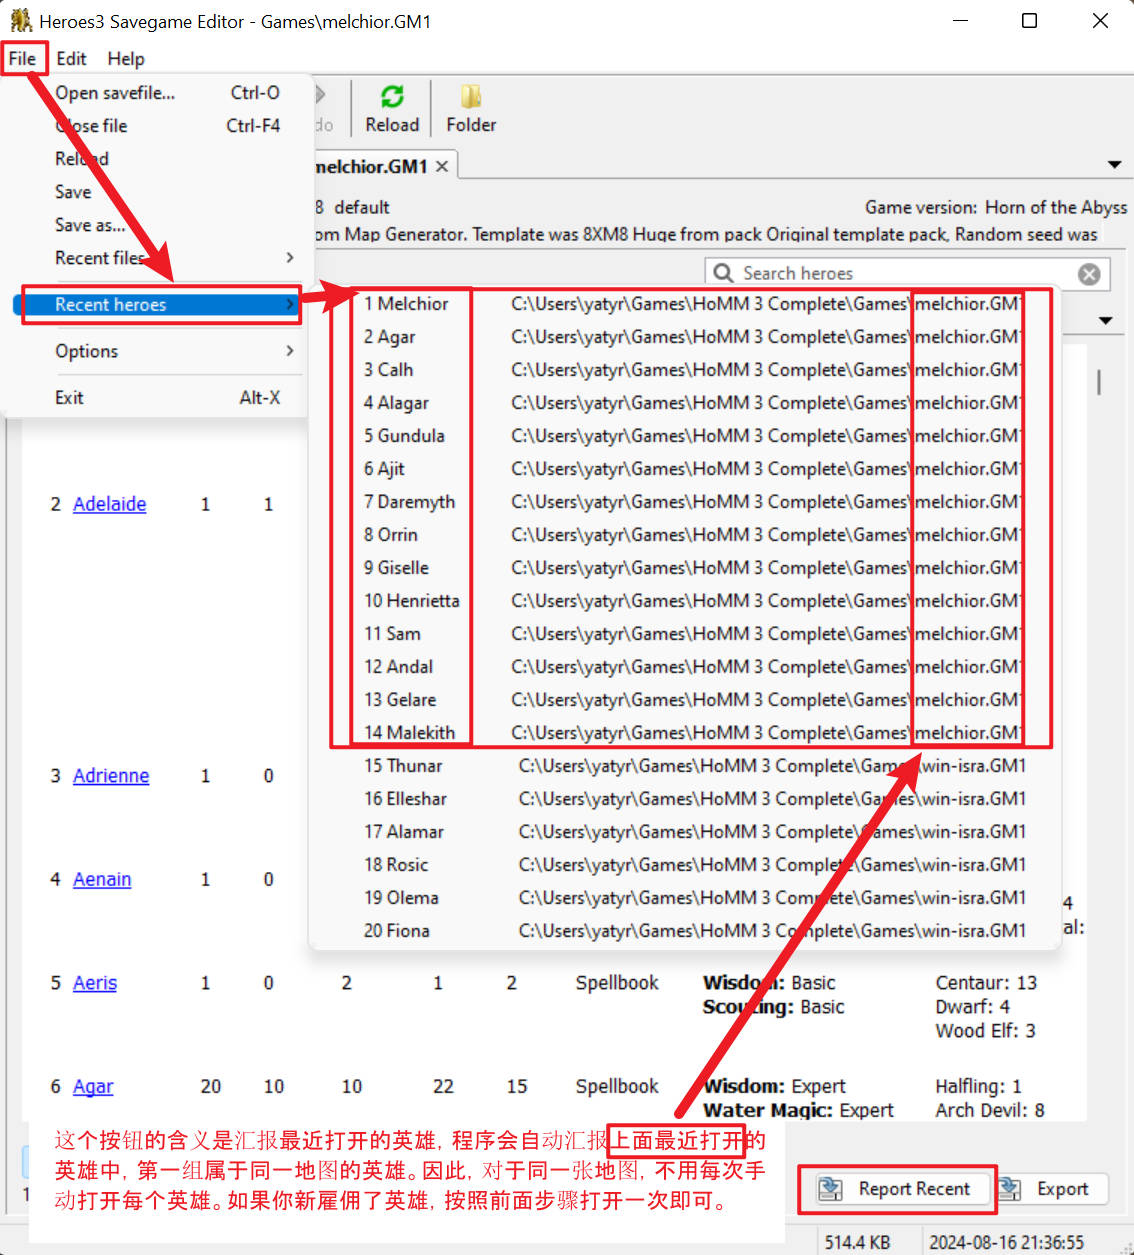Open tab list dropdown arrow at tab bar right
Image resolution: width=1134 pixels, height=1255 pixels.
(x=1114, y=165)
